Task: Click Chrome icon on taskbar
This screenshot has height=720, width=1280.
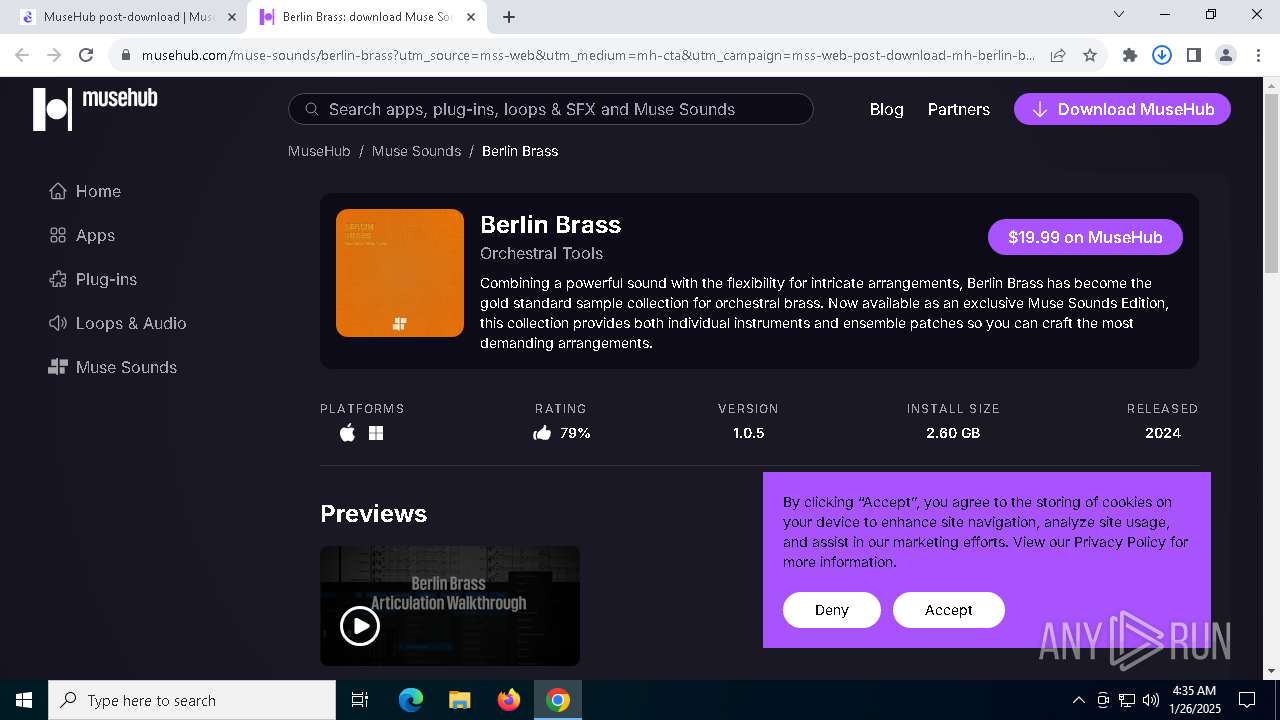Action: [558, 700]
